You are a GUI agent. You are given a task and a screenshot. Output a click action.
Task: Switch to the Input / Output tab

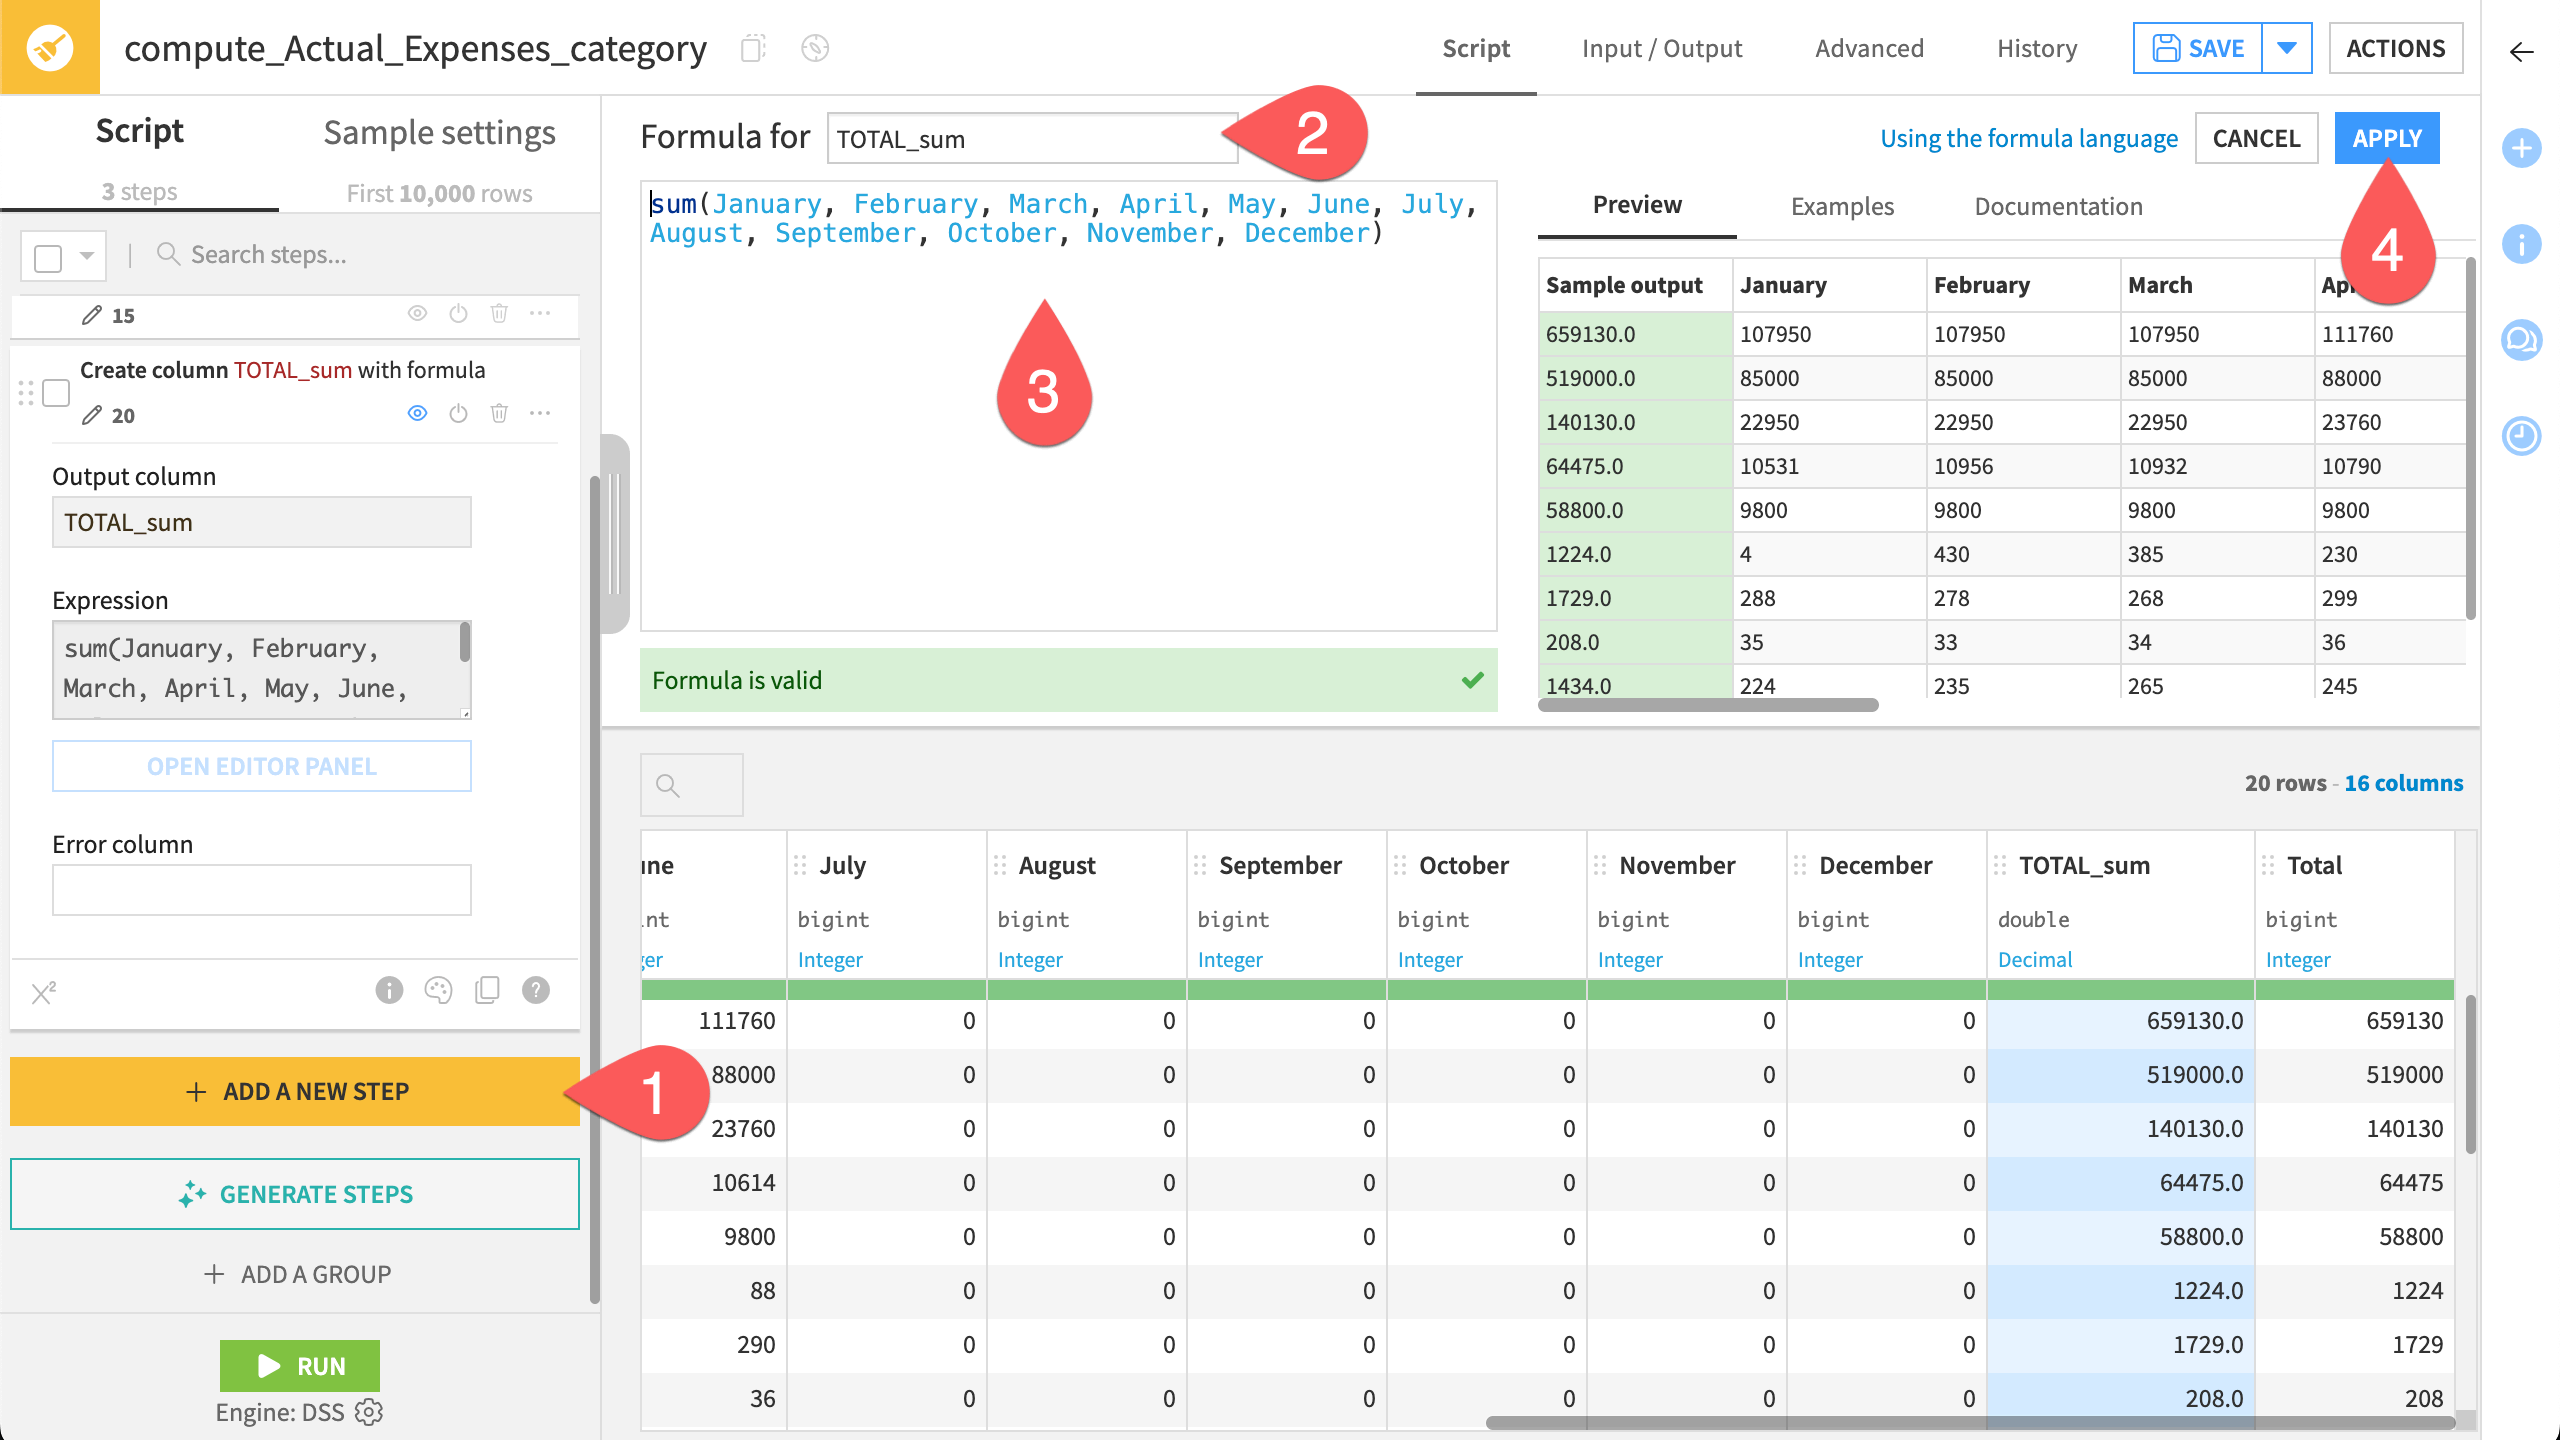[x=1662, y=48]
